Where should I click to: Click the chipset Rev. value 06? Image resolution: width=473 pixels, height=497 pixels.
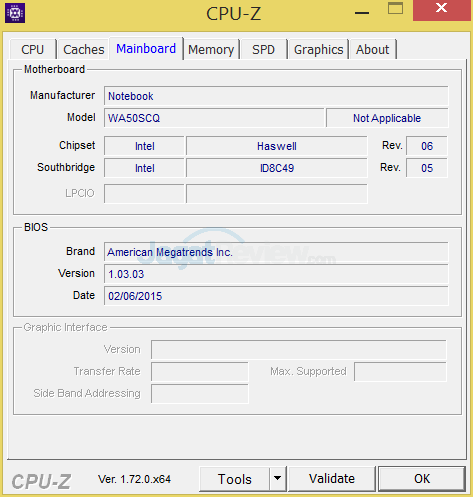(427, 146)
